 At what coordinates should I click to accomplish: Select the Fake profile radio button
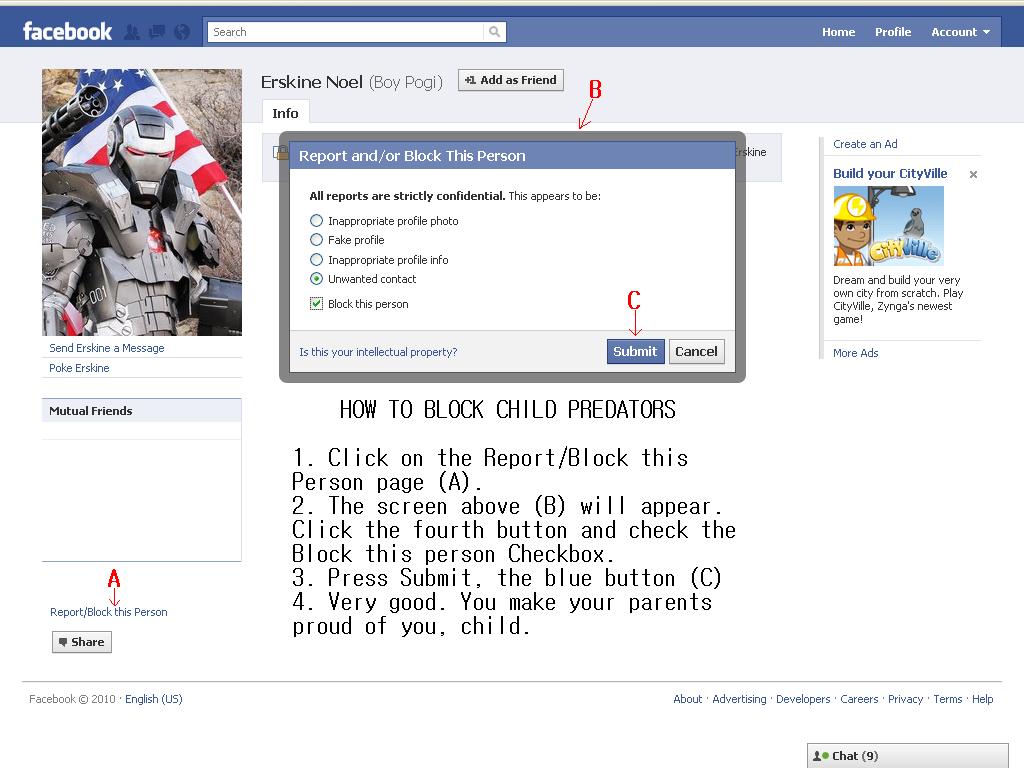317,240
